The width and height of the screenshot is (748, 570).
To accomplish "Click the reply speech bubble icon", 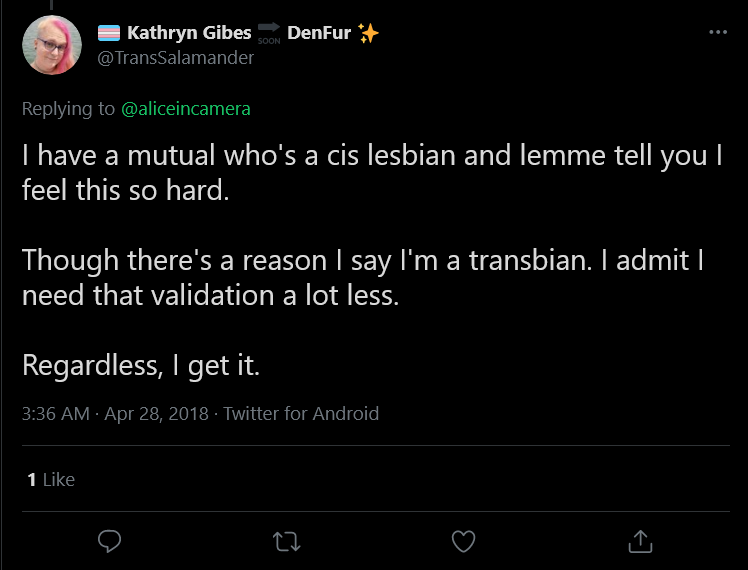I will 109,541.
